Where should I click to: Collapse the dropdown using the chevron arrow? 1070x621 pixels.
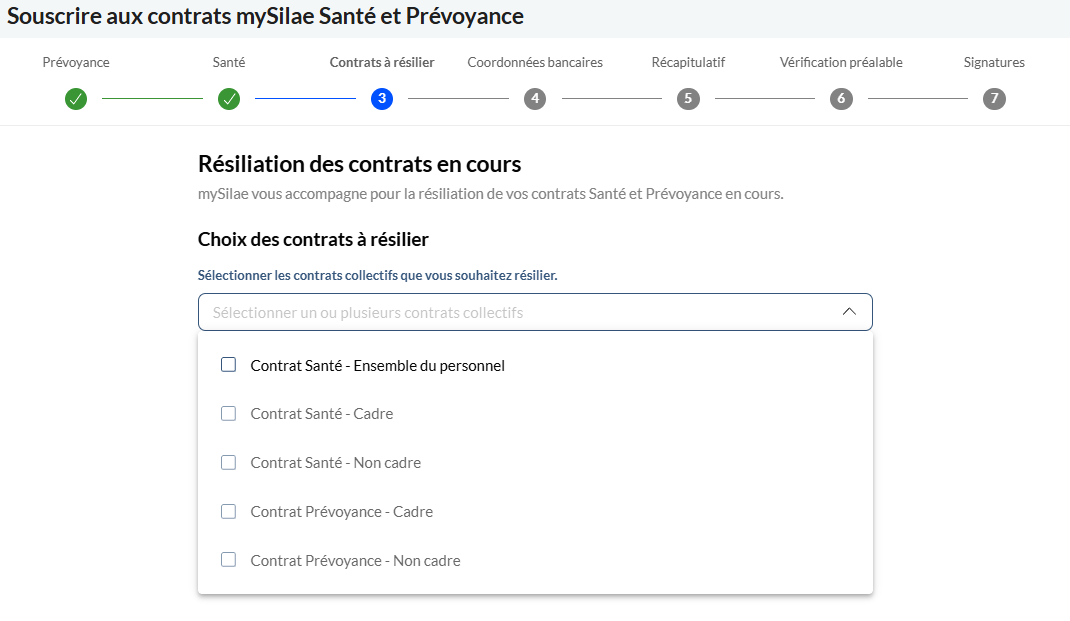coord(849,312)
